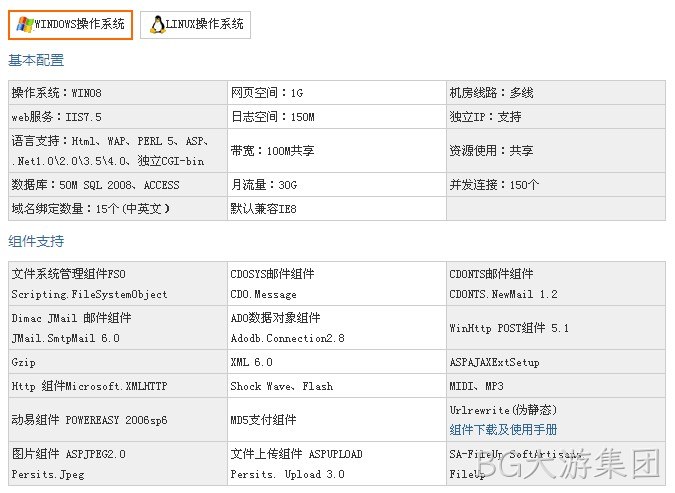Click the 默认兼容IE8 cell

tap(337, 209)
